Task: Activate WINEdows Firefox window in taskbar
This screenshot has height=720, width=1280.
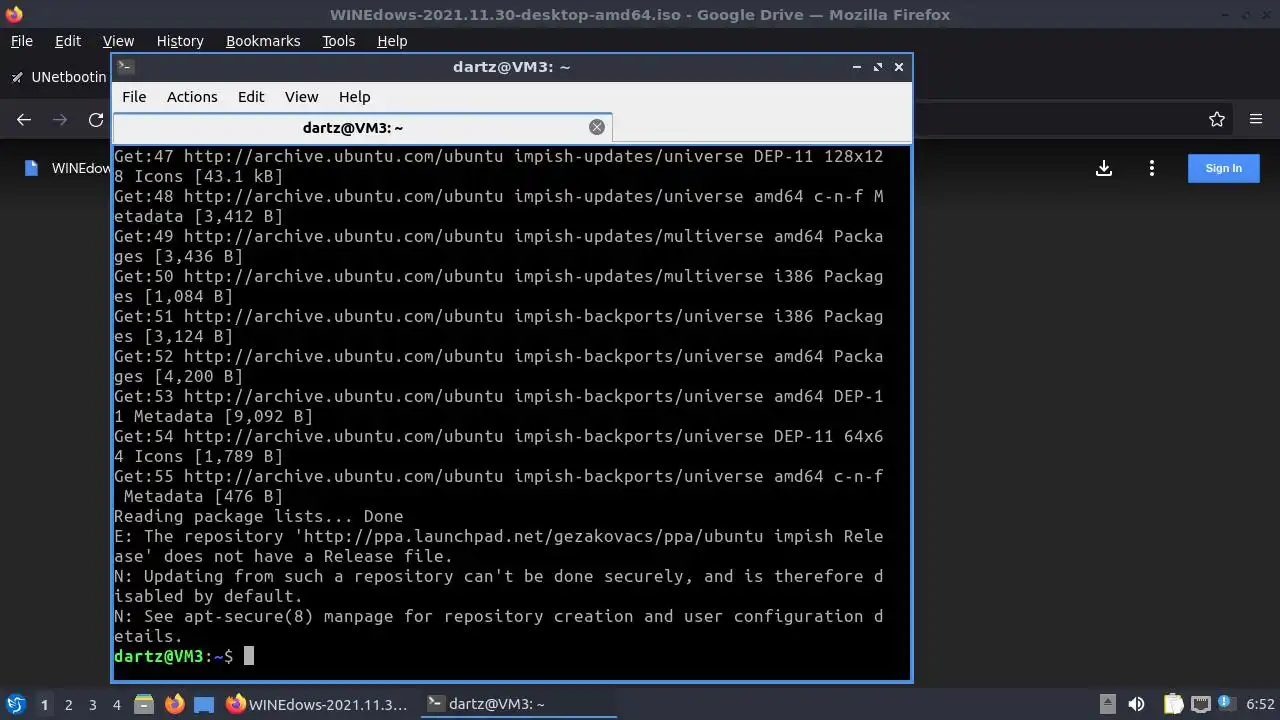Action: (x=317, y=704)
